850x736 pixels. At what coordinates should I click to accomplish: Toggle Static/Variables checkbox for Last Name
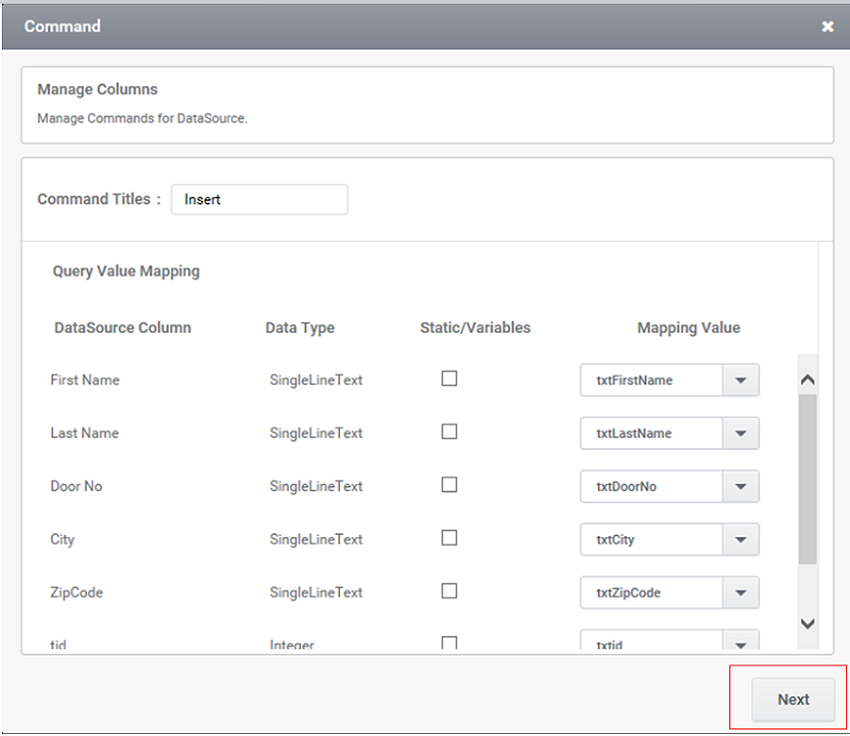(x=449, y=432)
